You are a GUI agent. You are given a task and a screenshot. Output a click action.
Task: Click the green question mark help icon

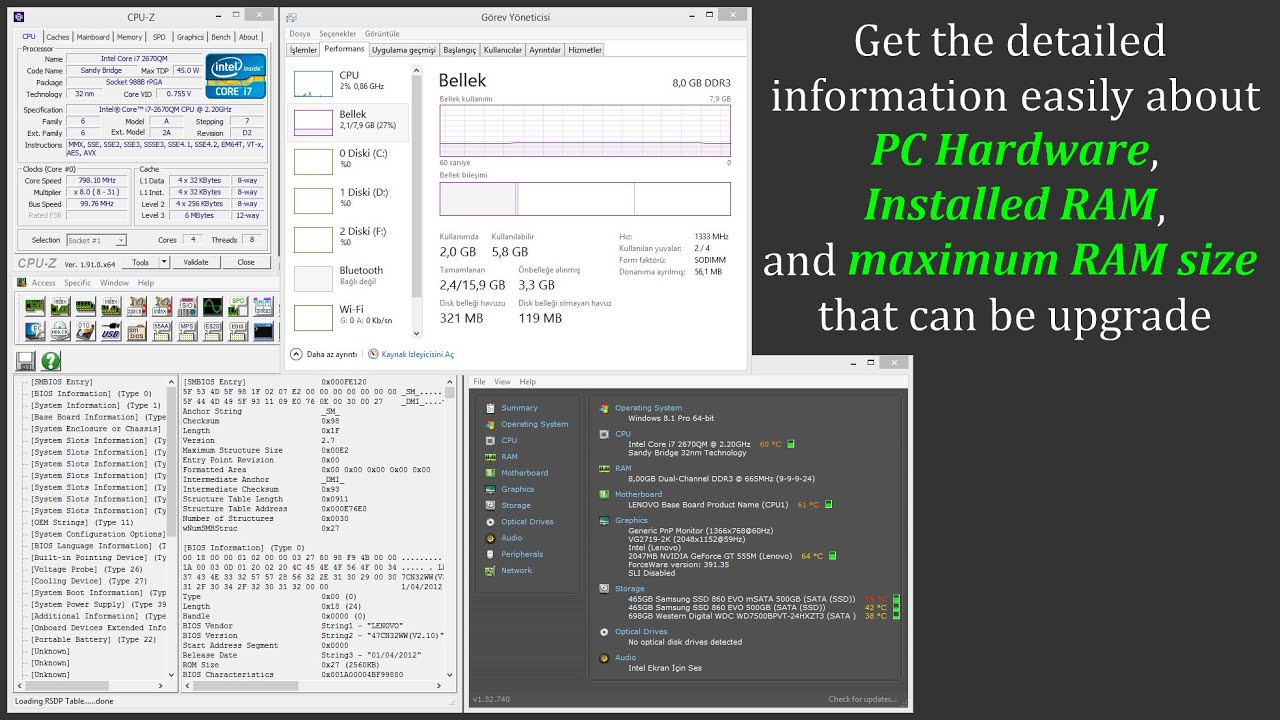[x=51, y=361]
